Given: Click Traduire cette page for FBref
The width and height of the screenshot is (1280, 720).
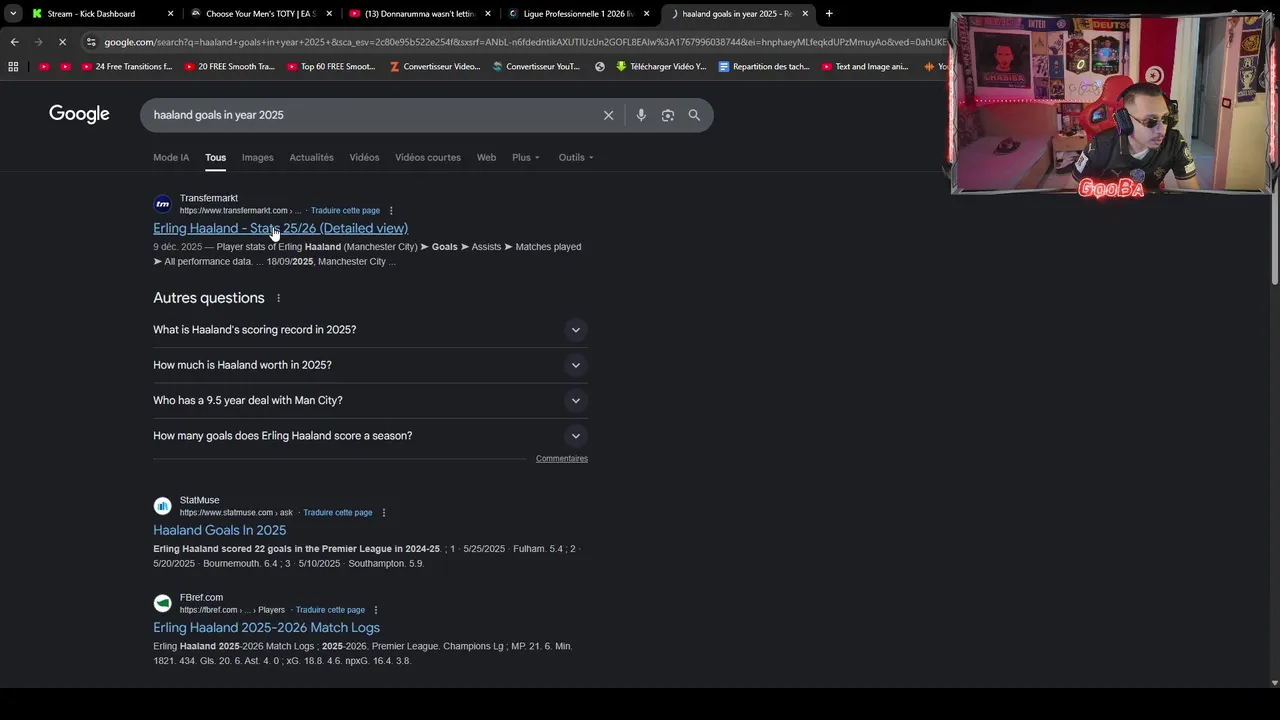Looking at the screenshot, I should pos(330,610).
